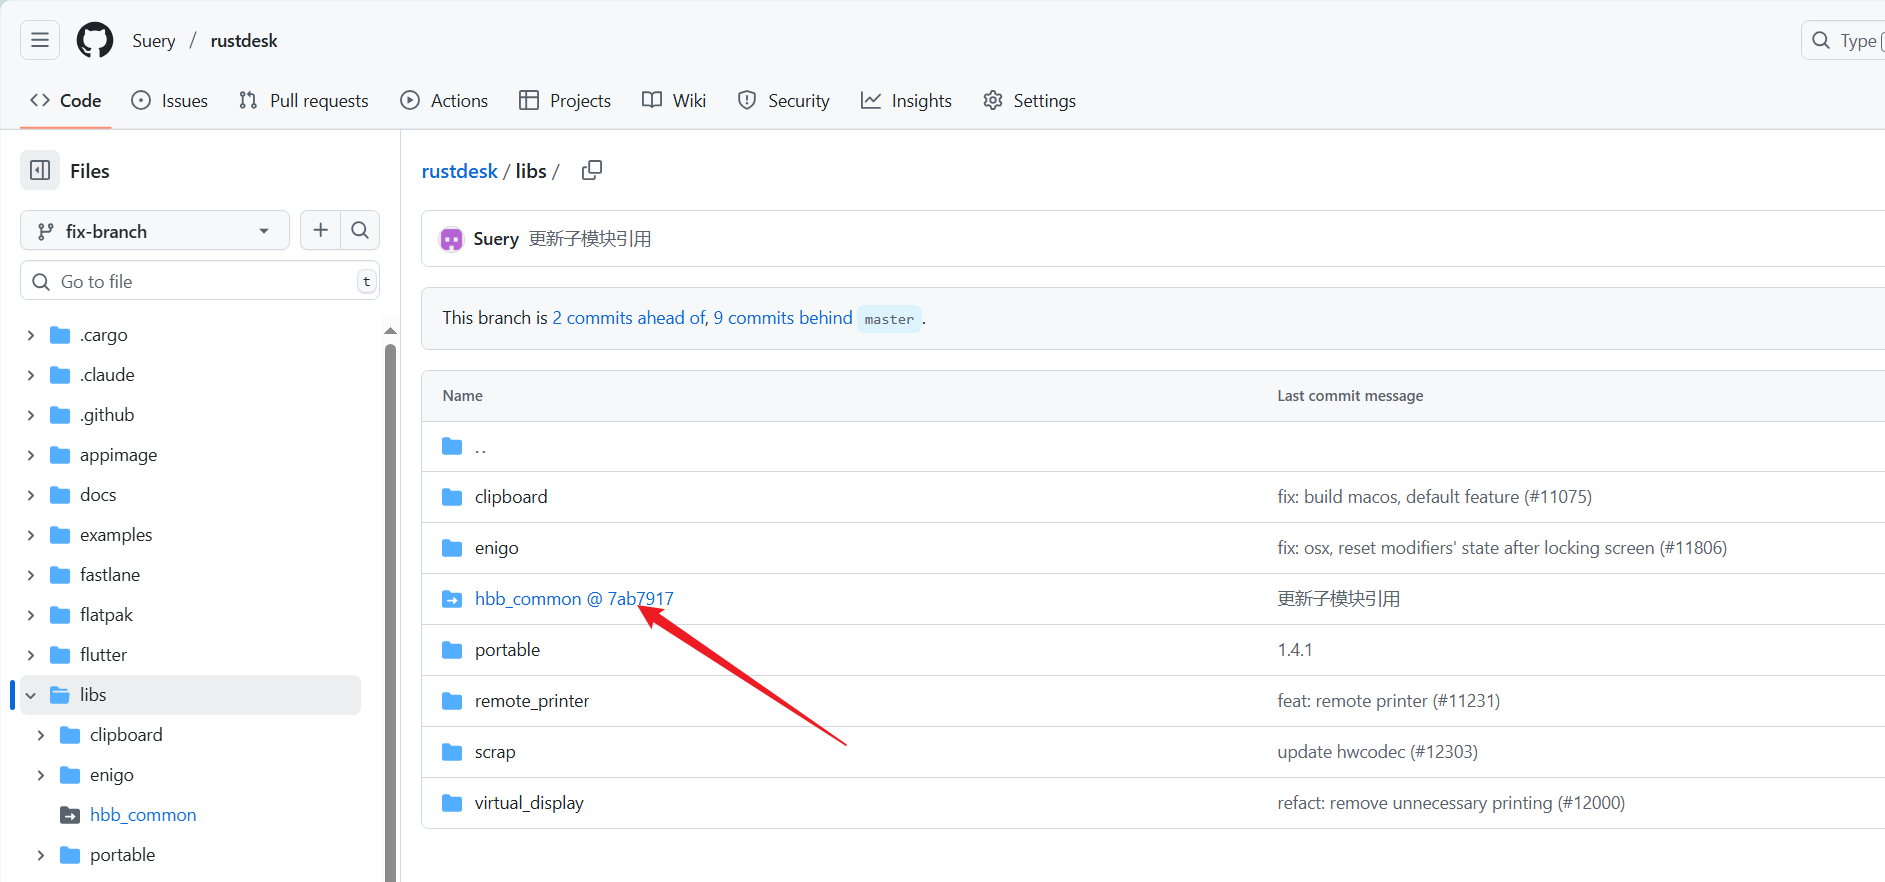This screenshot has width=1885, height=882.
Task: Expand the enigo subfolder in tree
Action: click(41, 775)
